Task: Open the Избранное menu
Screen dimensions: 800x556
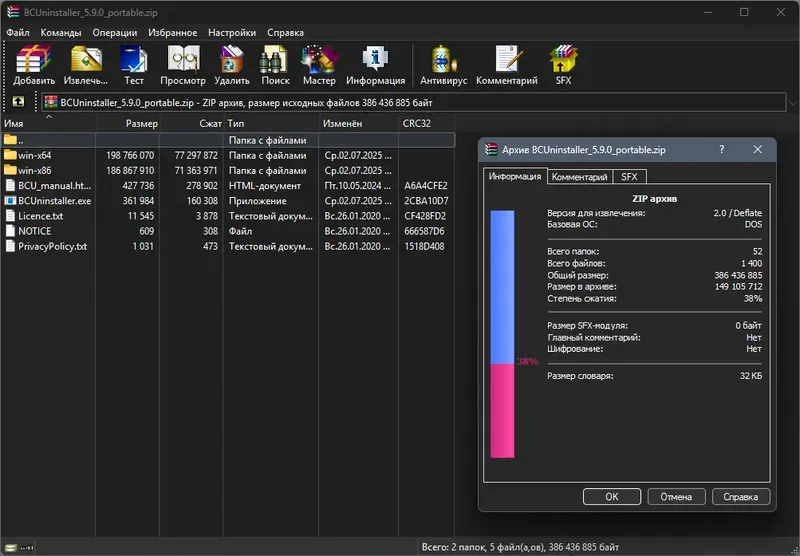Action: click(172, 33)
